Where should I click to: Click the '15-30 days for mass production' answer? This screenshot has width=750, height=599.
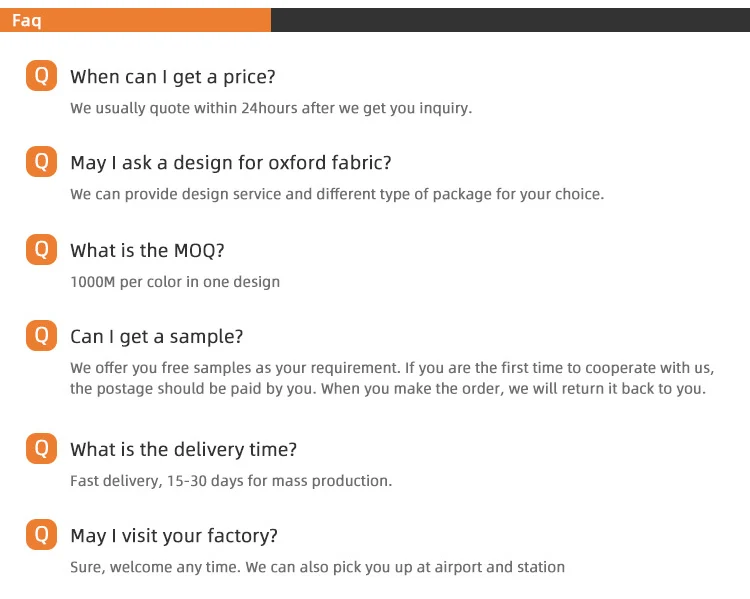[231, 481]
